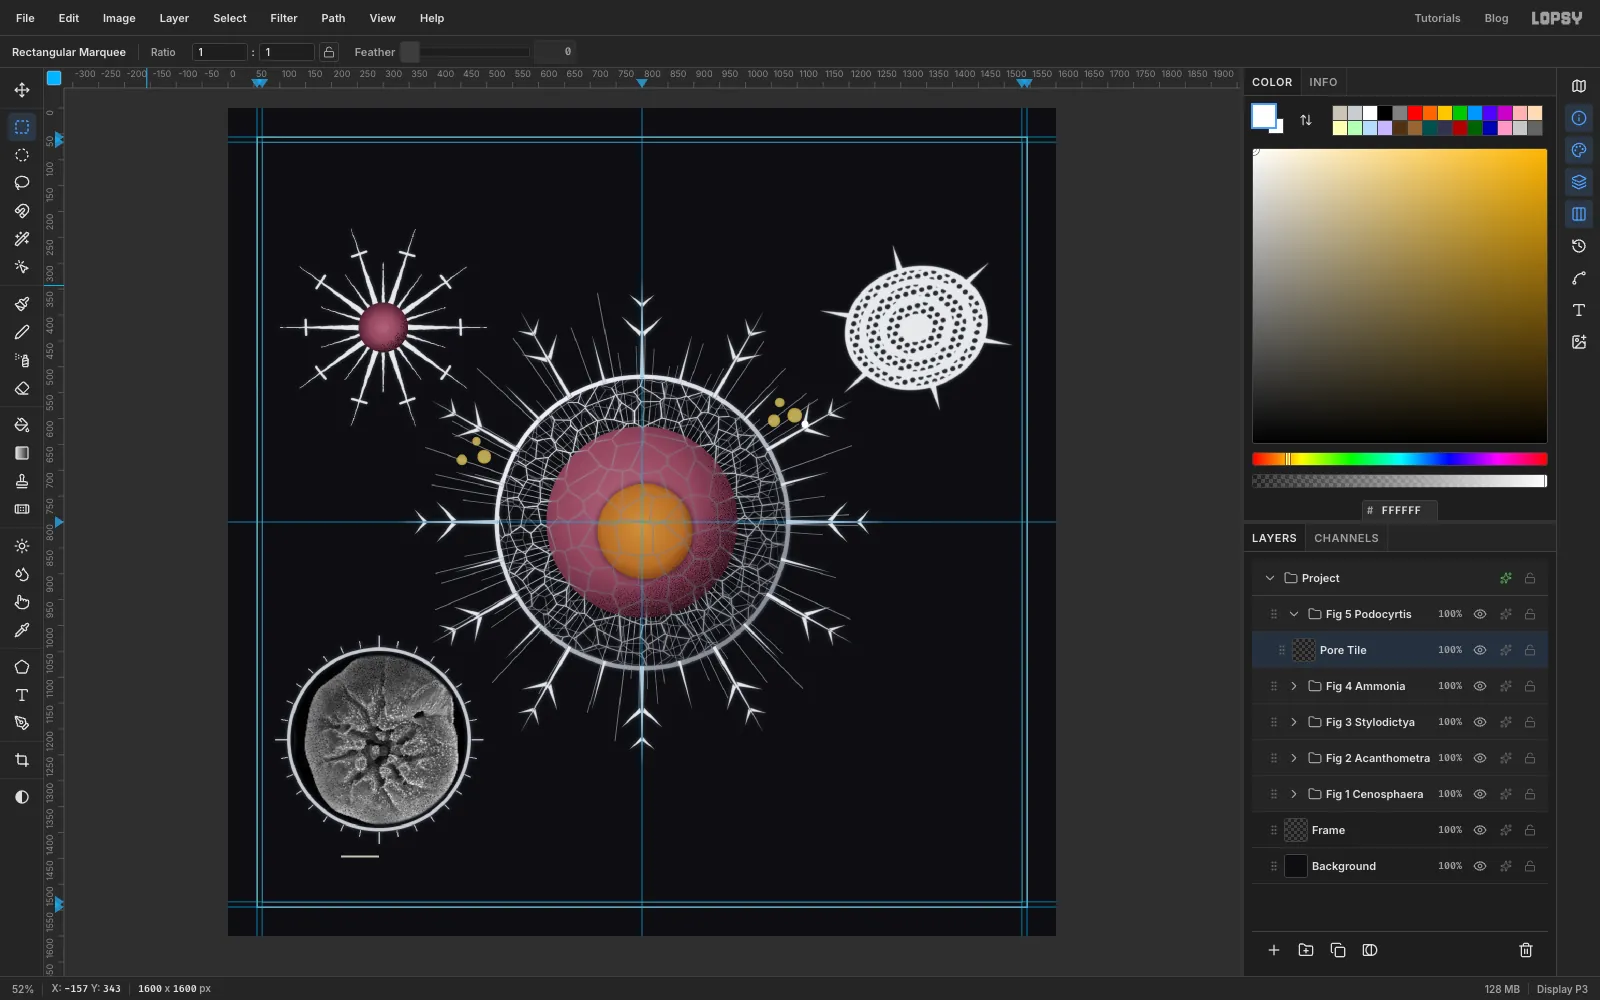Swap foreground and background colors
Screen dimensions: 1600x1000
click(x=1306, y=120)
